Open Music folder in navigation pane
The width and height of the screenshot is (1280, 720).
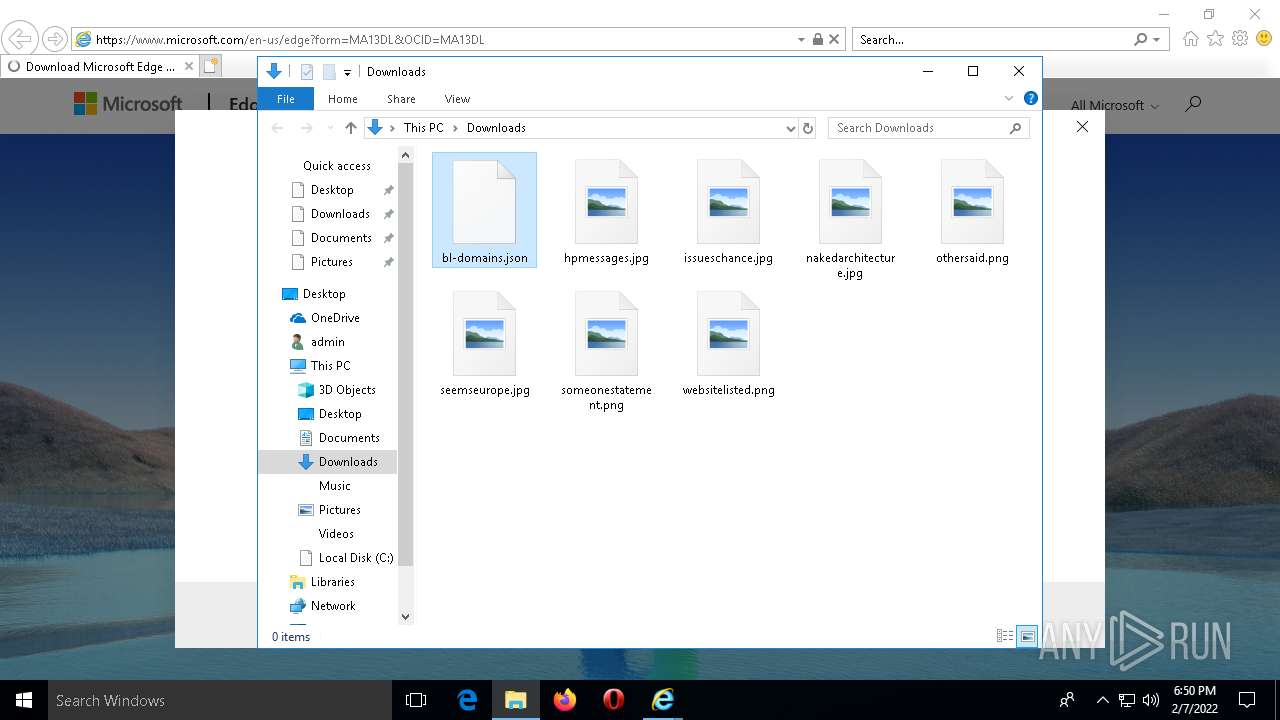(335, 486)
